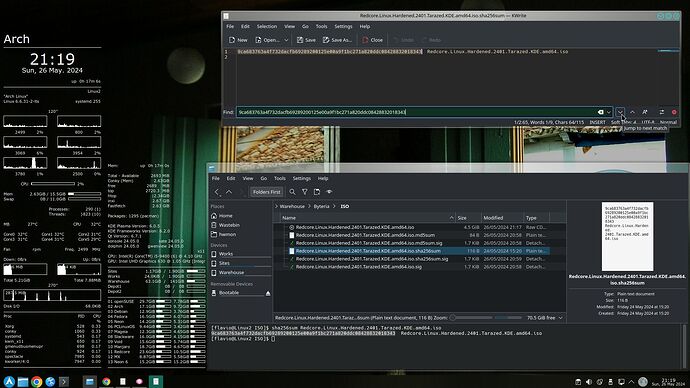Click Open in the KWrite toolbar
This screenshot has height=388, width=690.
pyautogui.click(x=267, y=40)
